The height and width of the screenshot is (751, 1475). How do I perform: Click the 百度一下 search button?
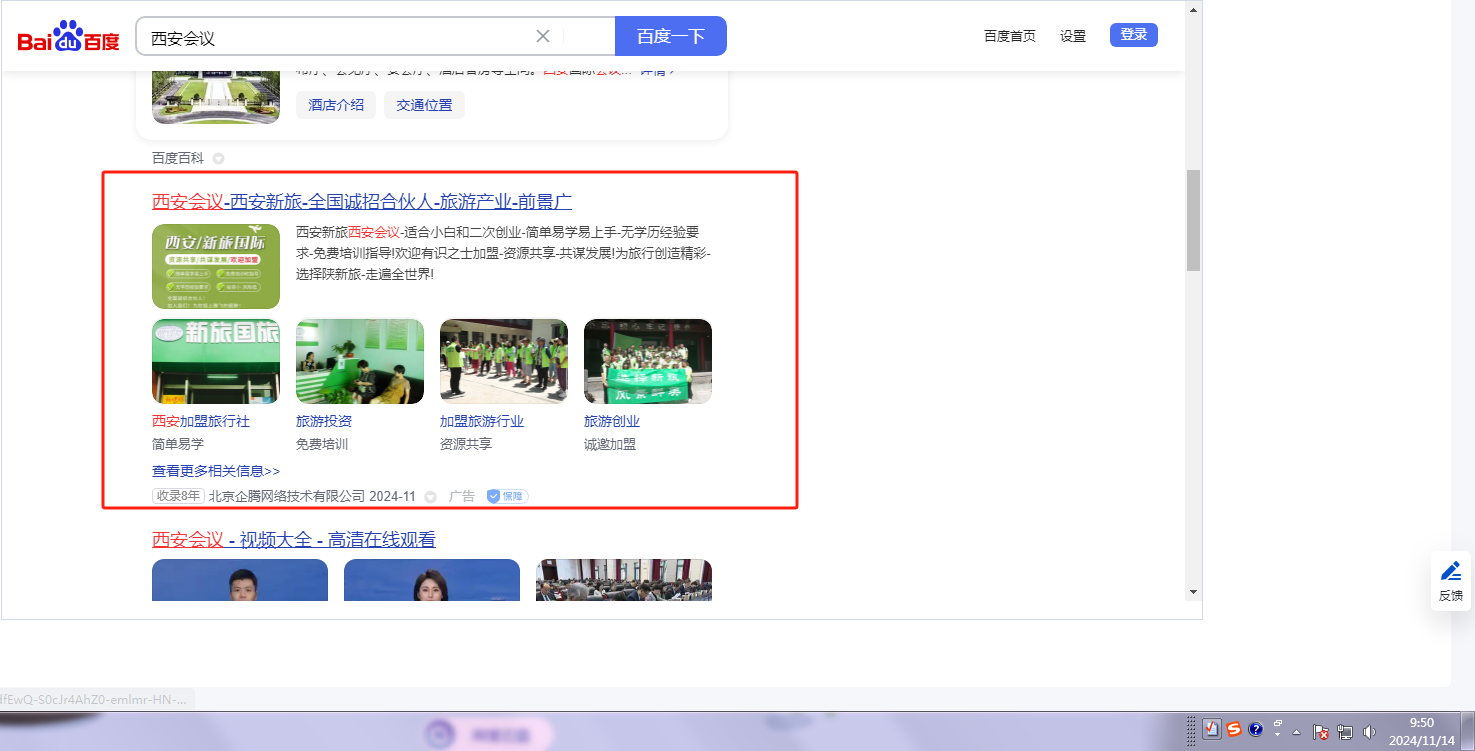pos(671,37)
